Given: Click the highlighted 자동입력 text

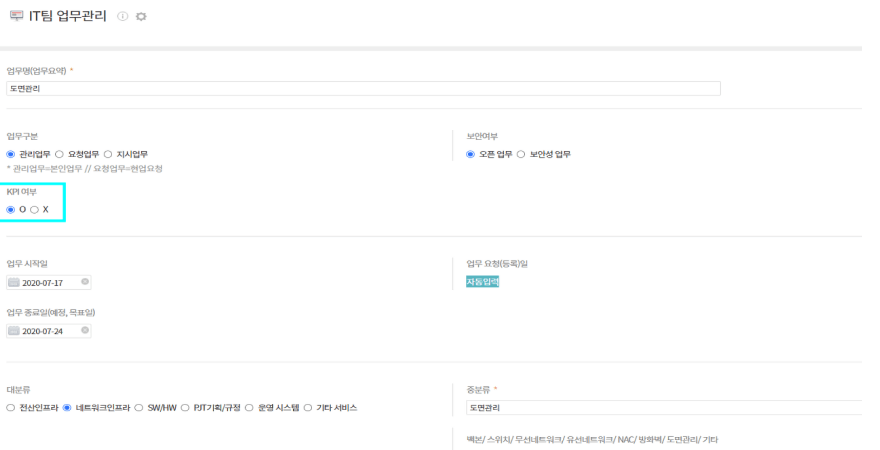Looking at the screenshot, I should (482, 282).
